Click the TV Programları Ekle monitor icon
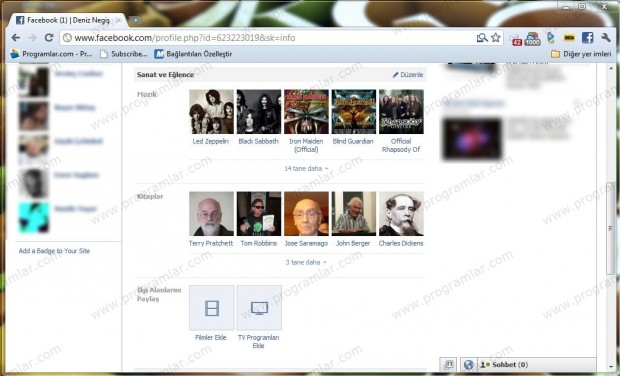 click(259, 308)
